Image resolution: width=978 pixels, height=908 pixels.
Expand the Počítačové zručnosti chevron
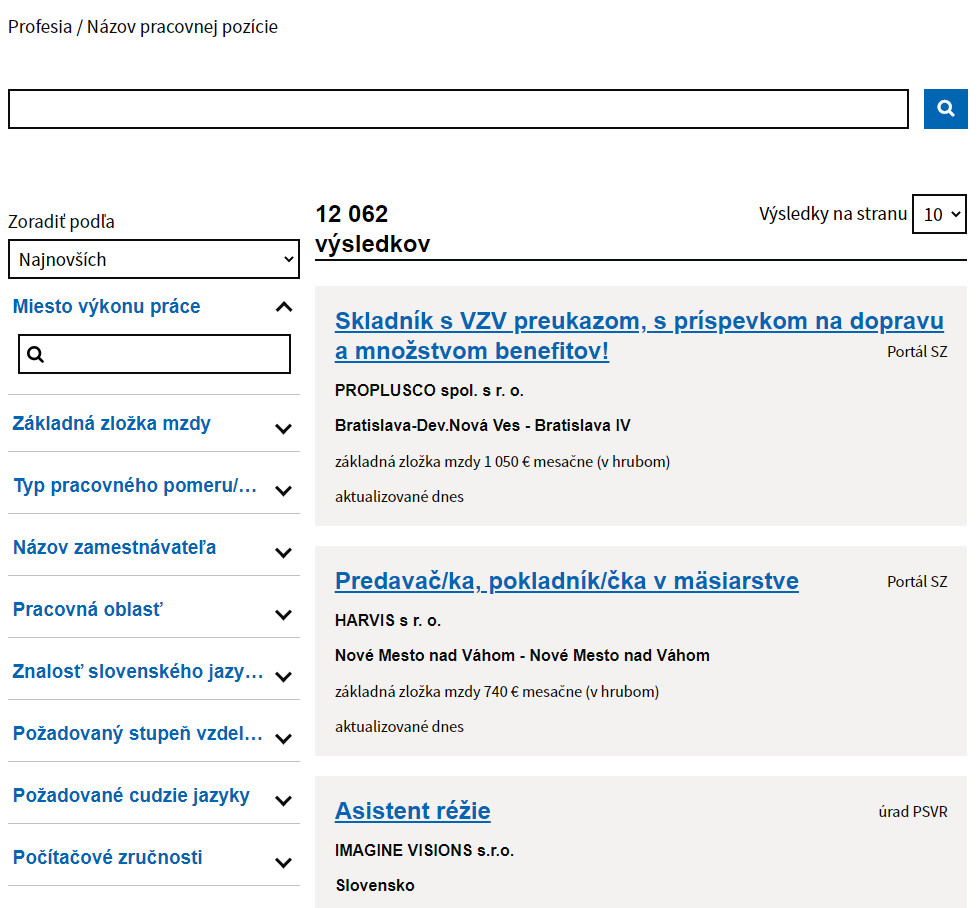[x=284, y=862]
